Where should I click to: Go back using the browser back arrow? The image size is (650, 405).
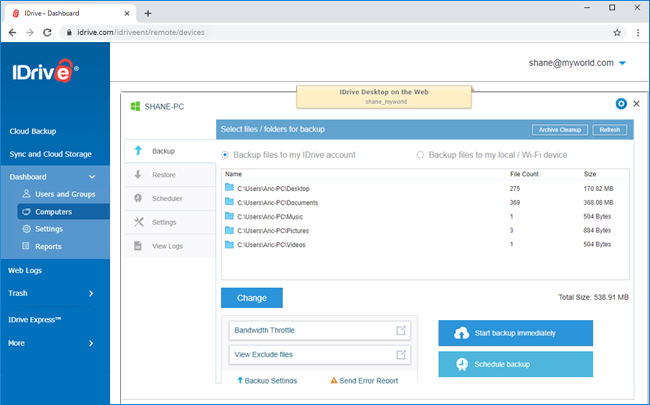click(x=12, y=32)
